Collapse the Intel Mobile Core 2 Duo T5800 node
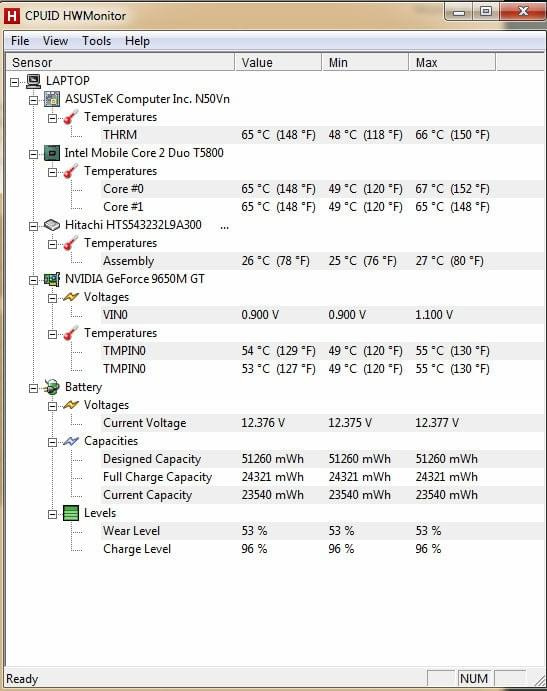547x691 pixels. pos(33,154)
